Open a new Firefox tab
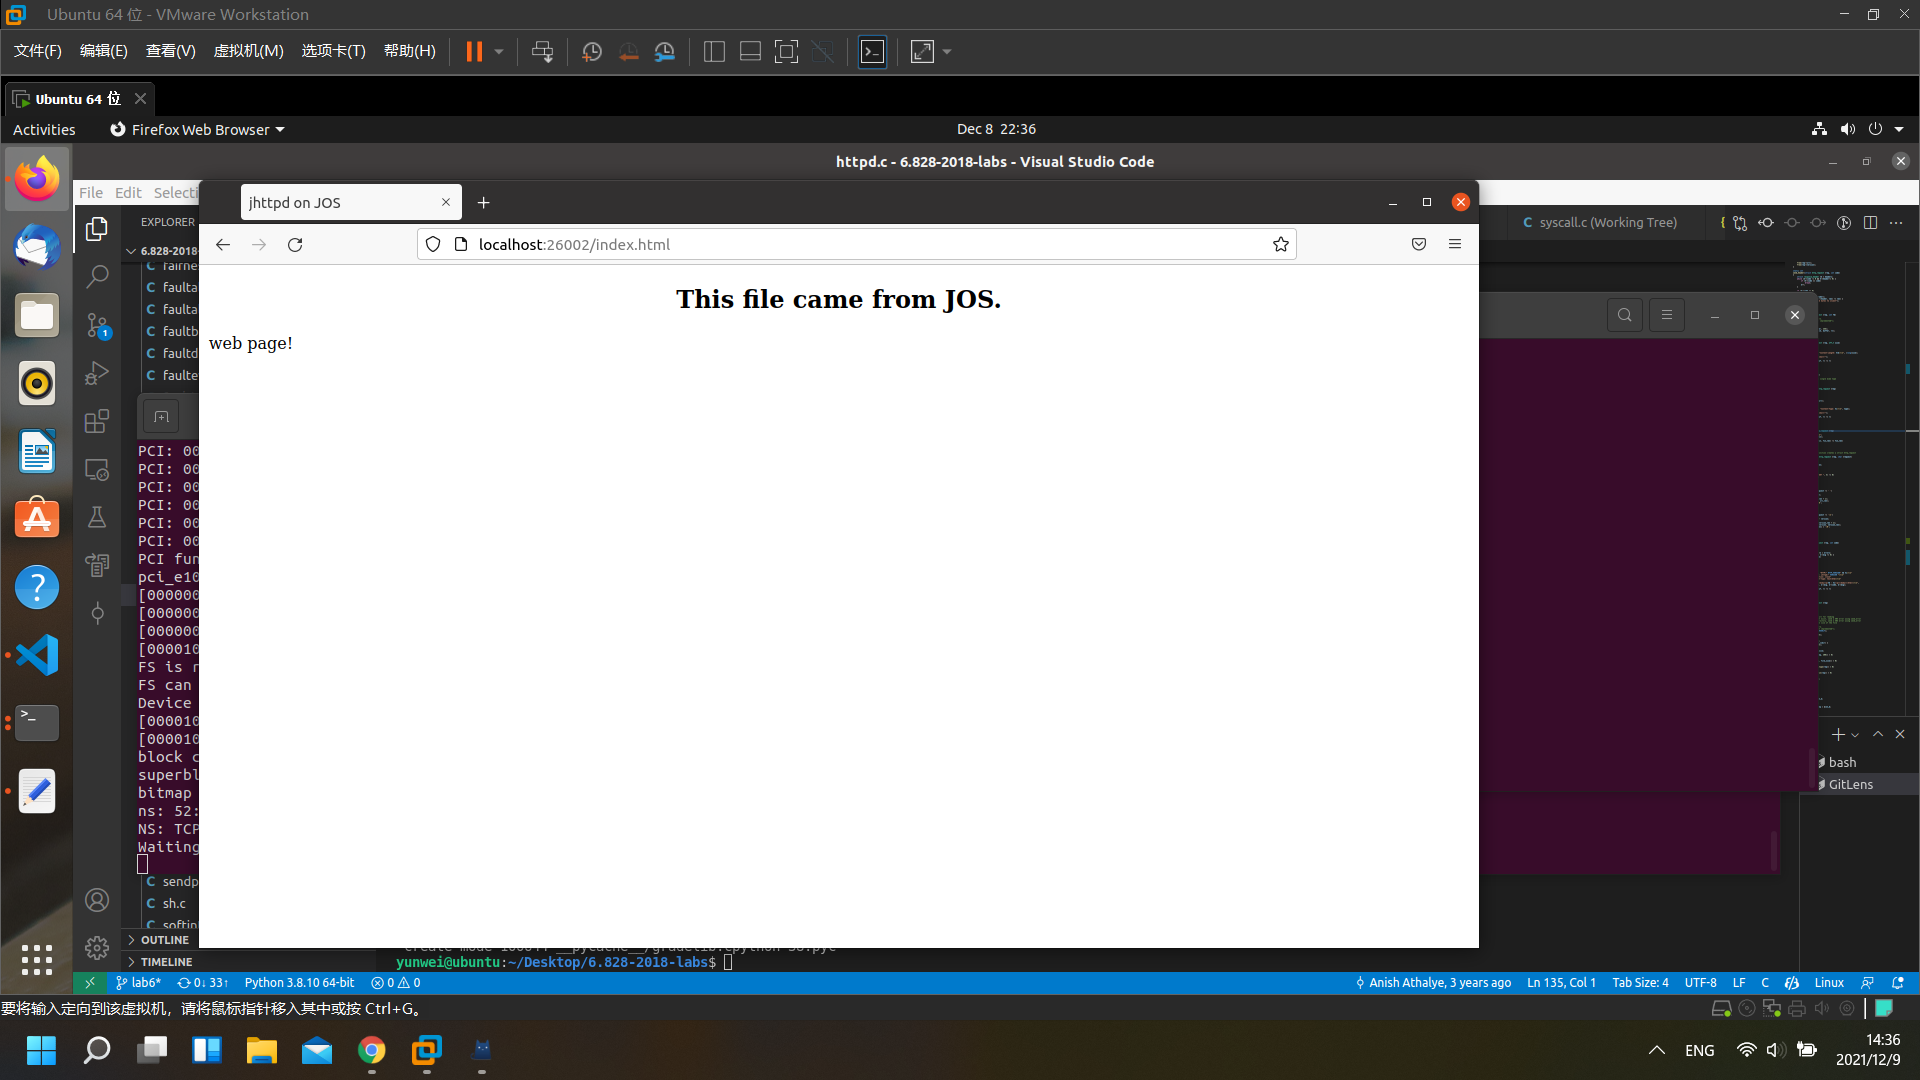The width and height of the screenshot is (1920, 1080). pyautogui.click(x=484, y=203)
